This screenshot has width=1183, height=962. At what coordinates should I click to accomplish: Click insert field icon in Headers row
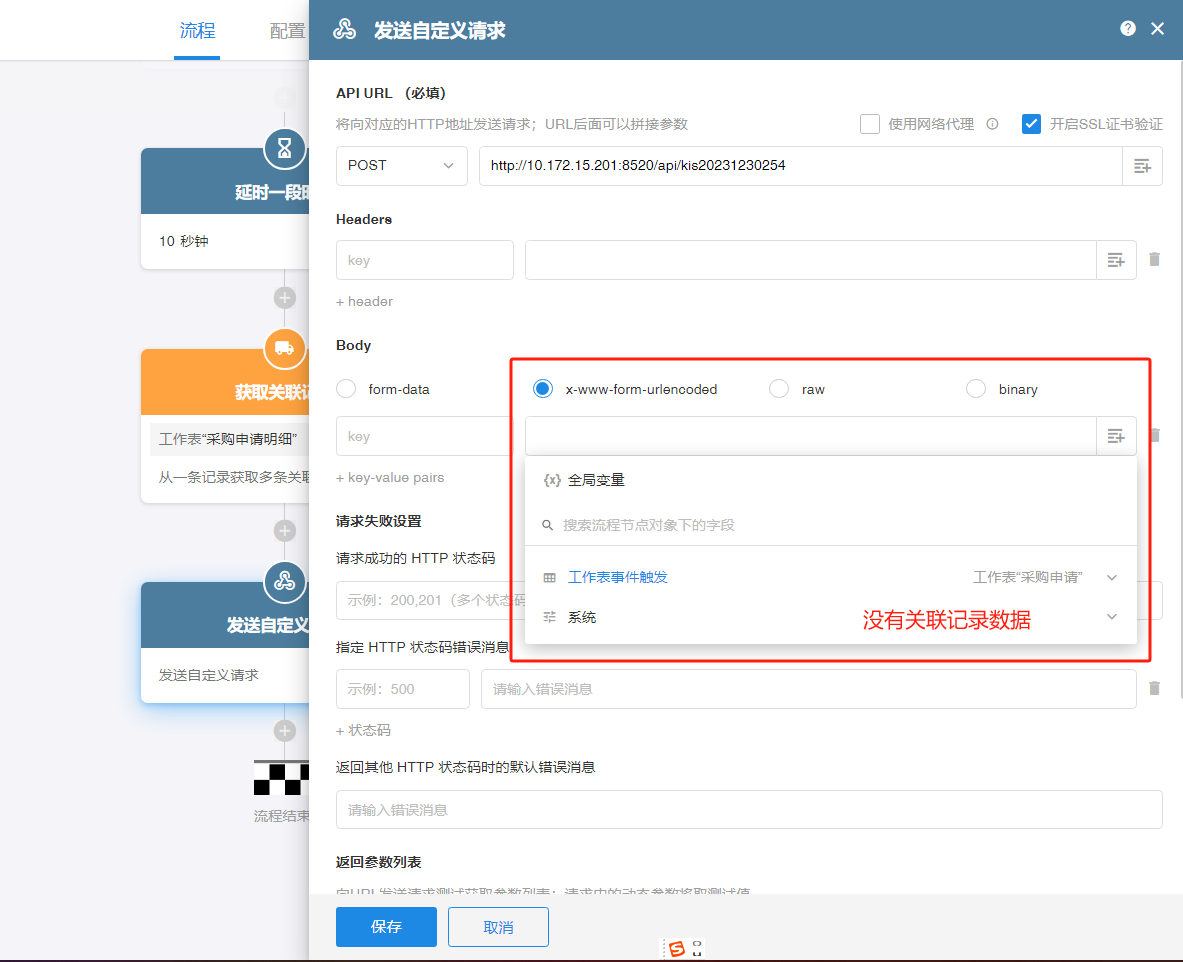(x=1116, y=260)
